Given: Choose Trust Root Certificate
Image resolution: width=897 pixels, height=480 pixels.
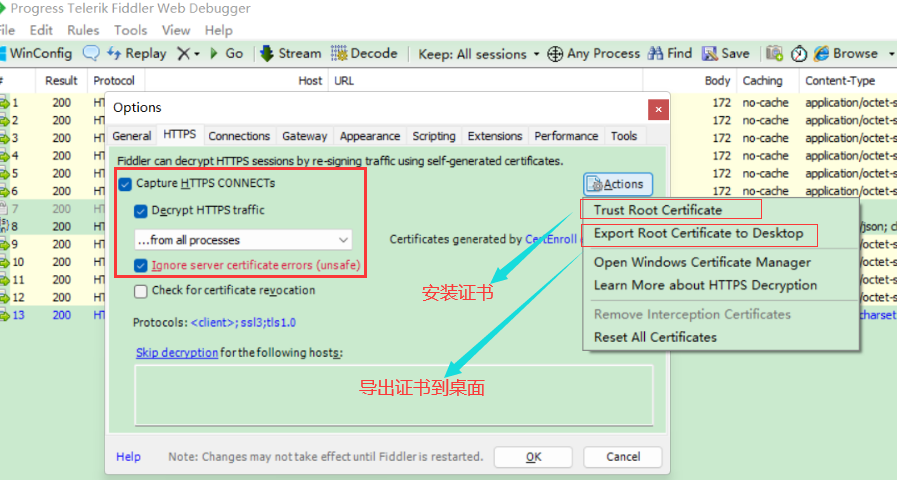Looking at the screenshot, I should point(658,210).
